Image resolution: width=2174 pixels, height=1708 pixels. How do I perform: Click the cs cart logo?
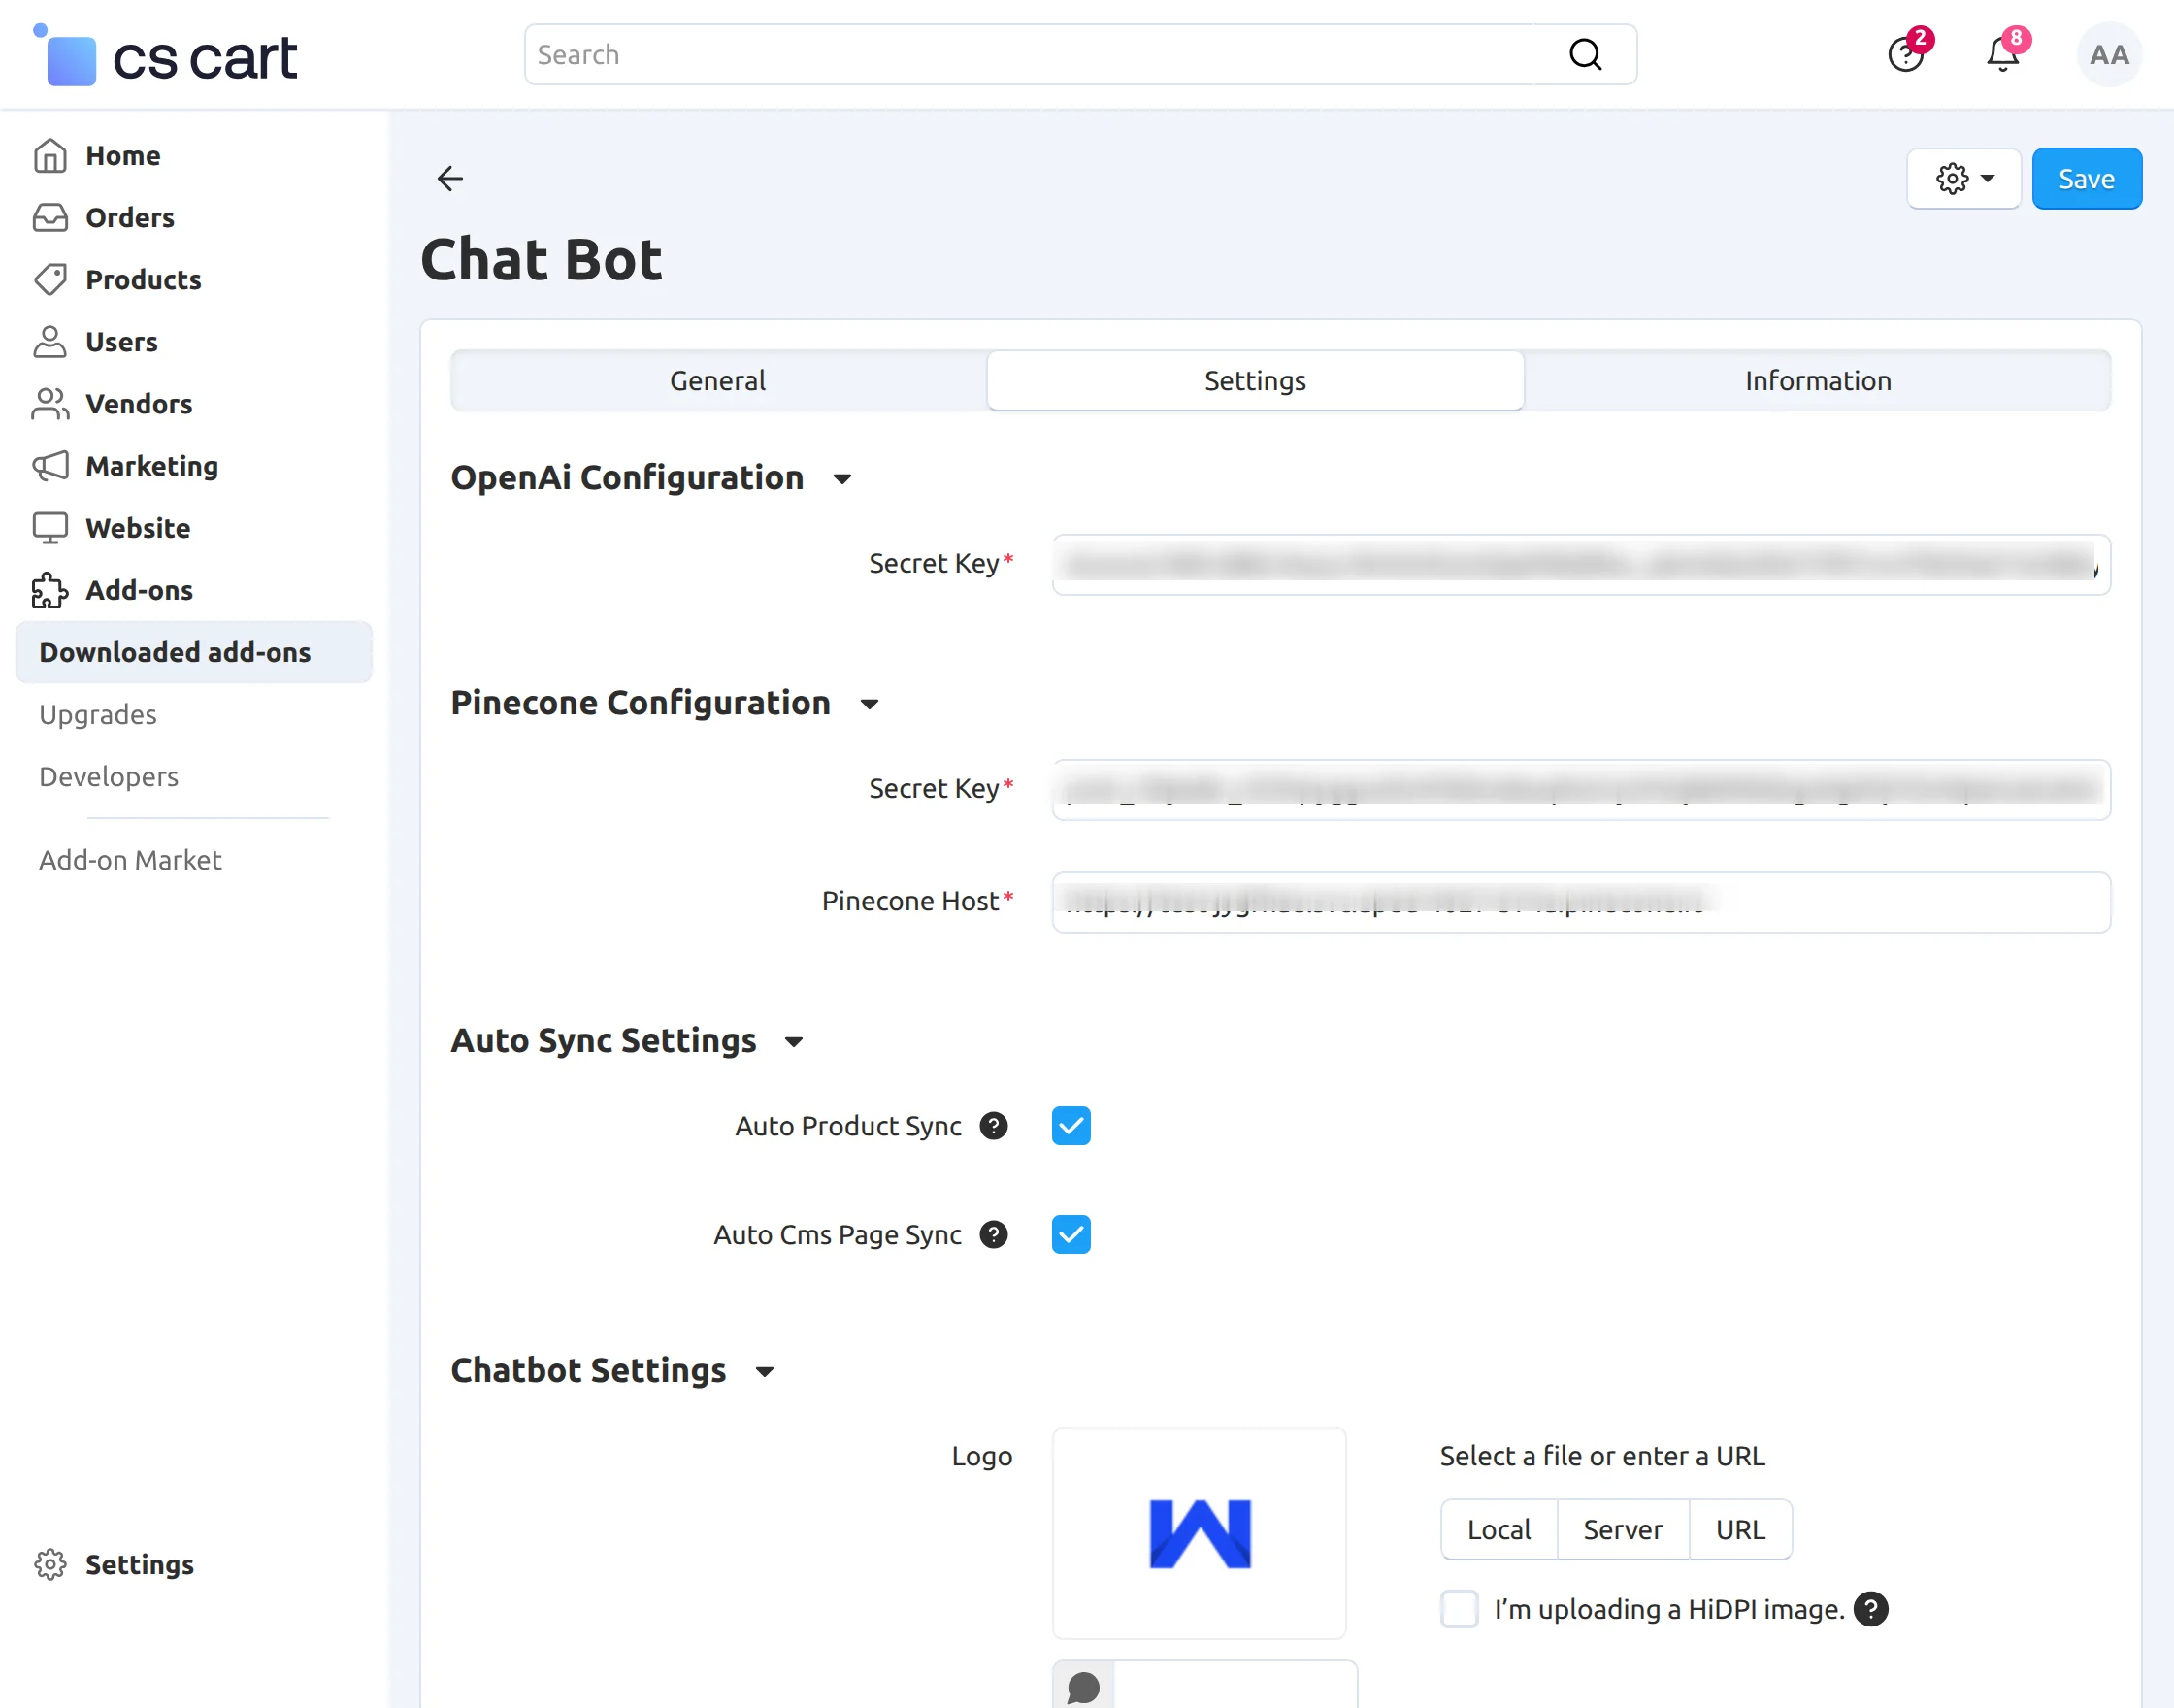166,57
